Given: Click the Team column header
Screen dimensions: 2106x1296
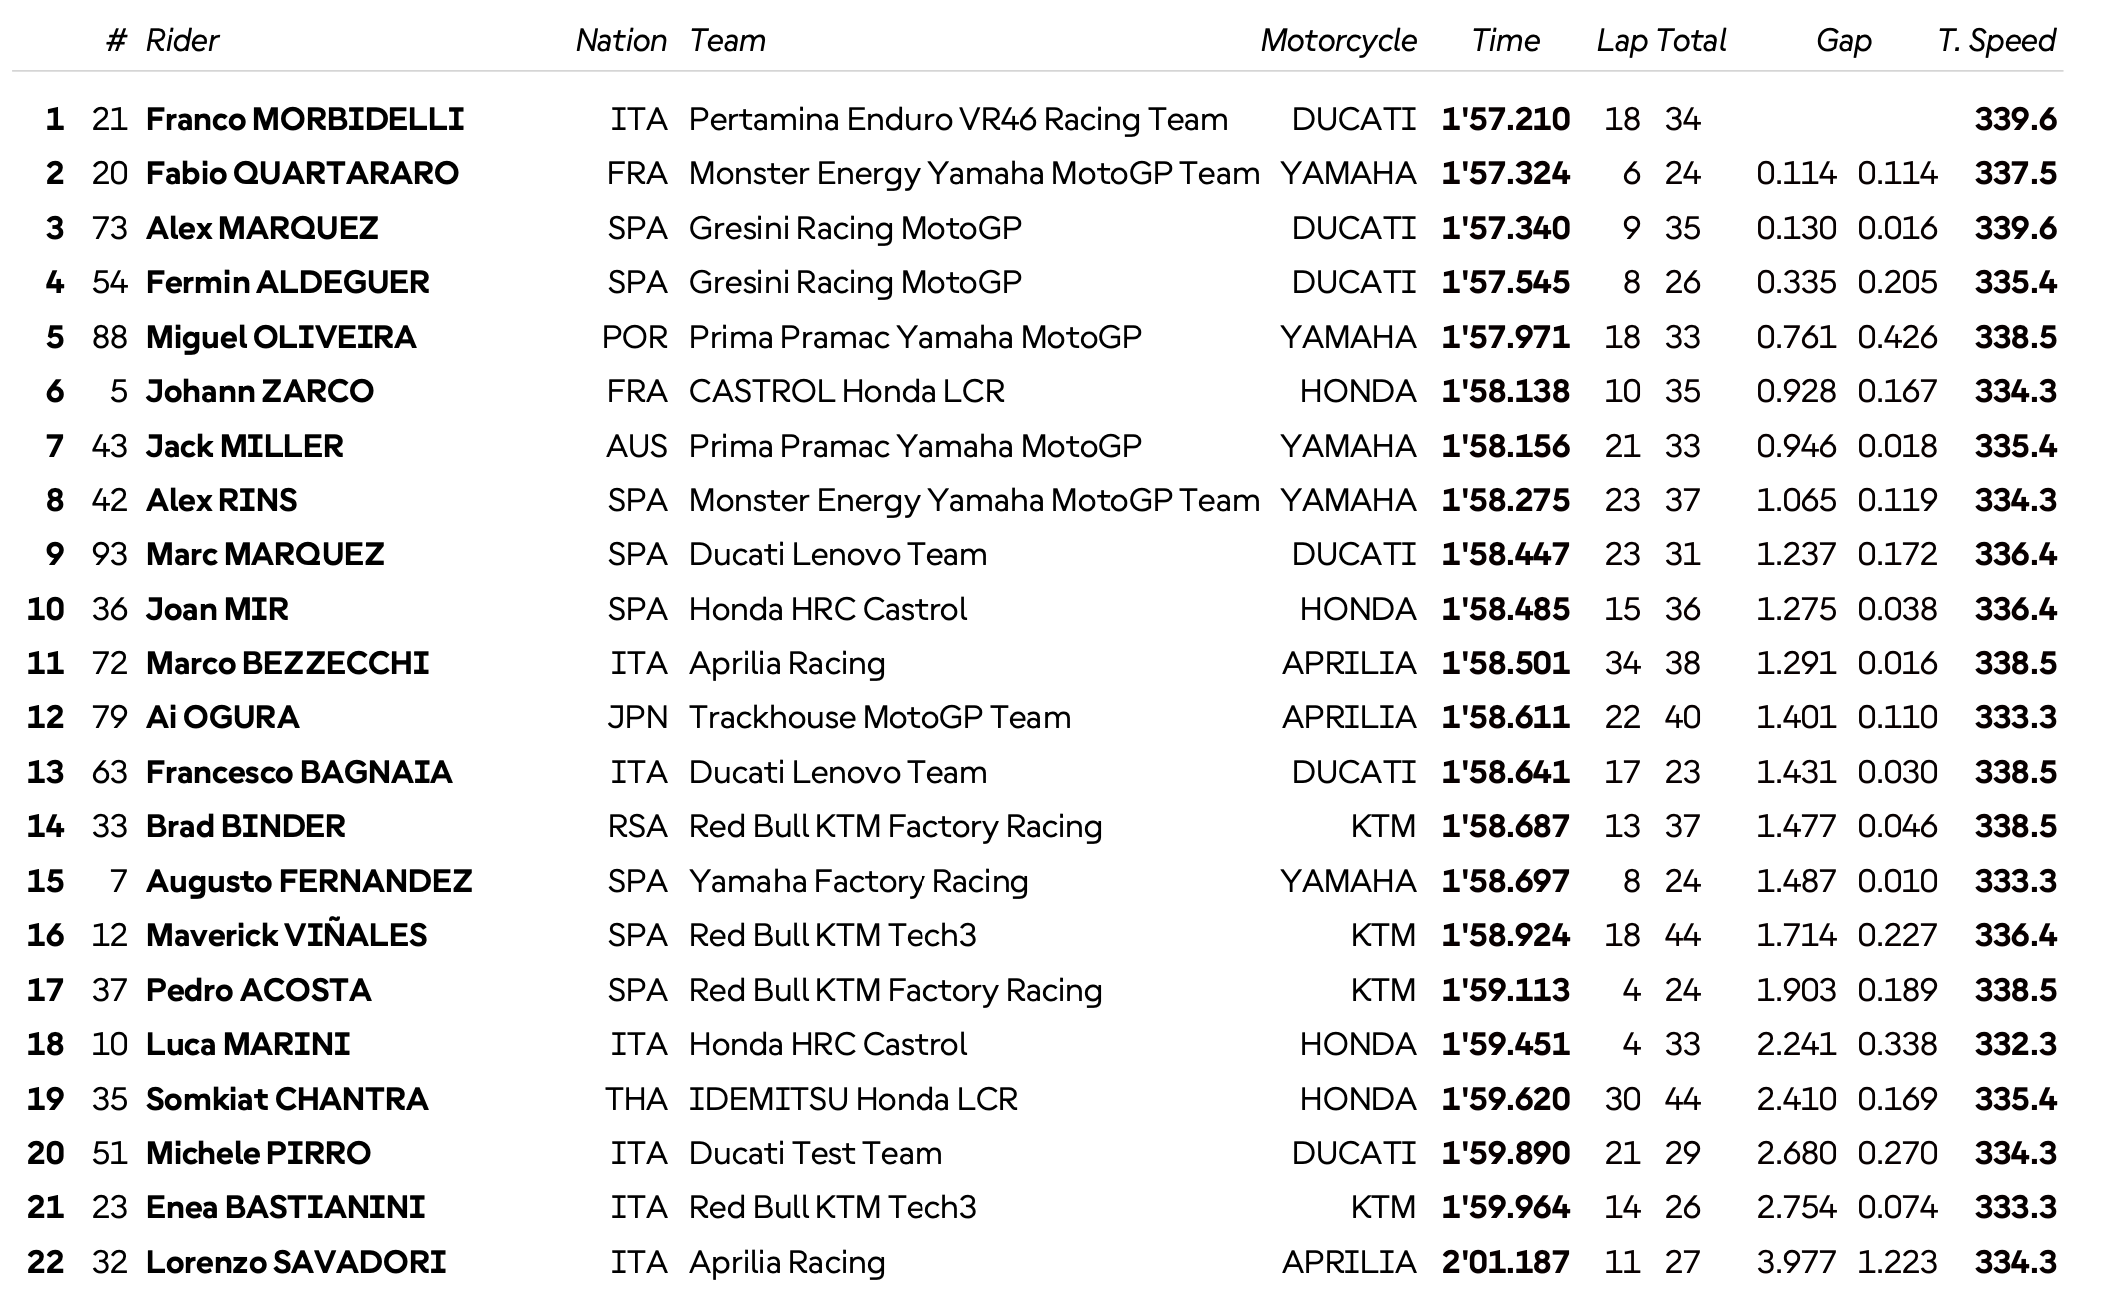Looking at the screenshot, I should point(727,40).
